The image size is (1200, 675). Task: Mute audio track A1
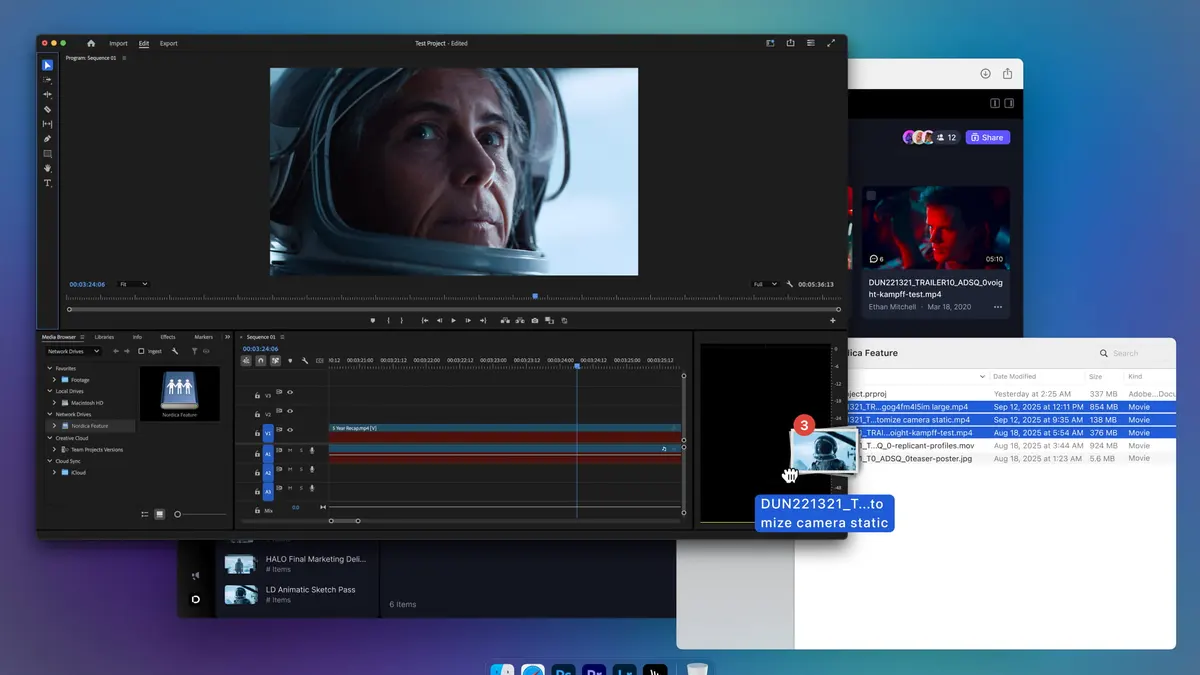(x=289, y=450)
